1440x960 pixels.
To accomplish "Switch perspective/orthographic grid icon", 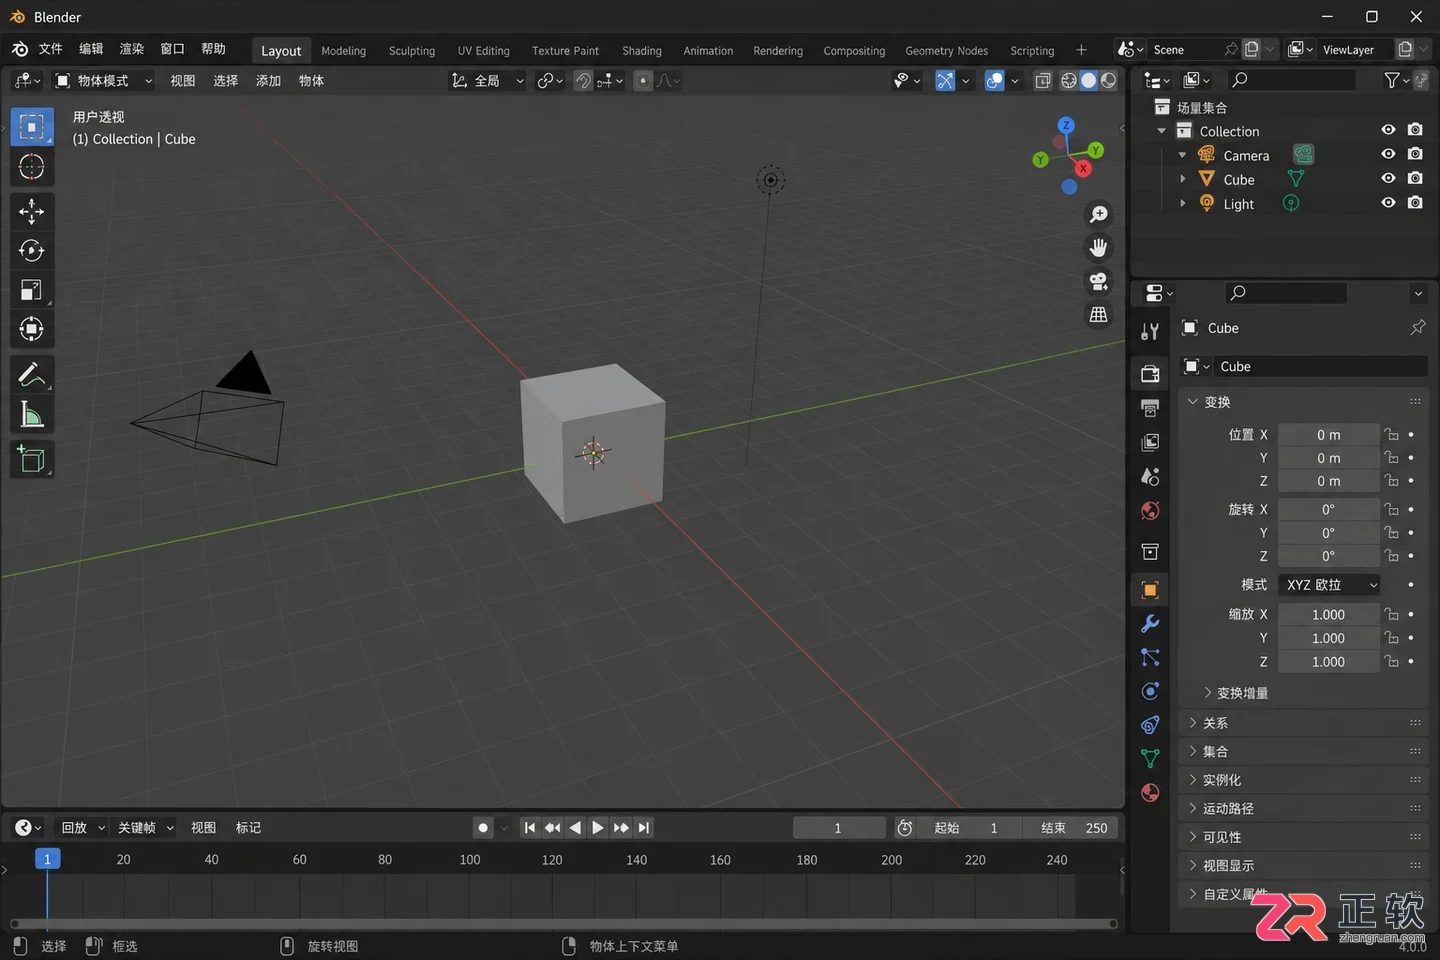I will 1098,315.
